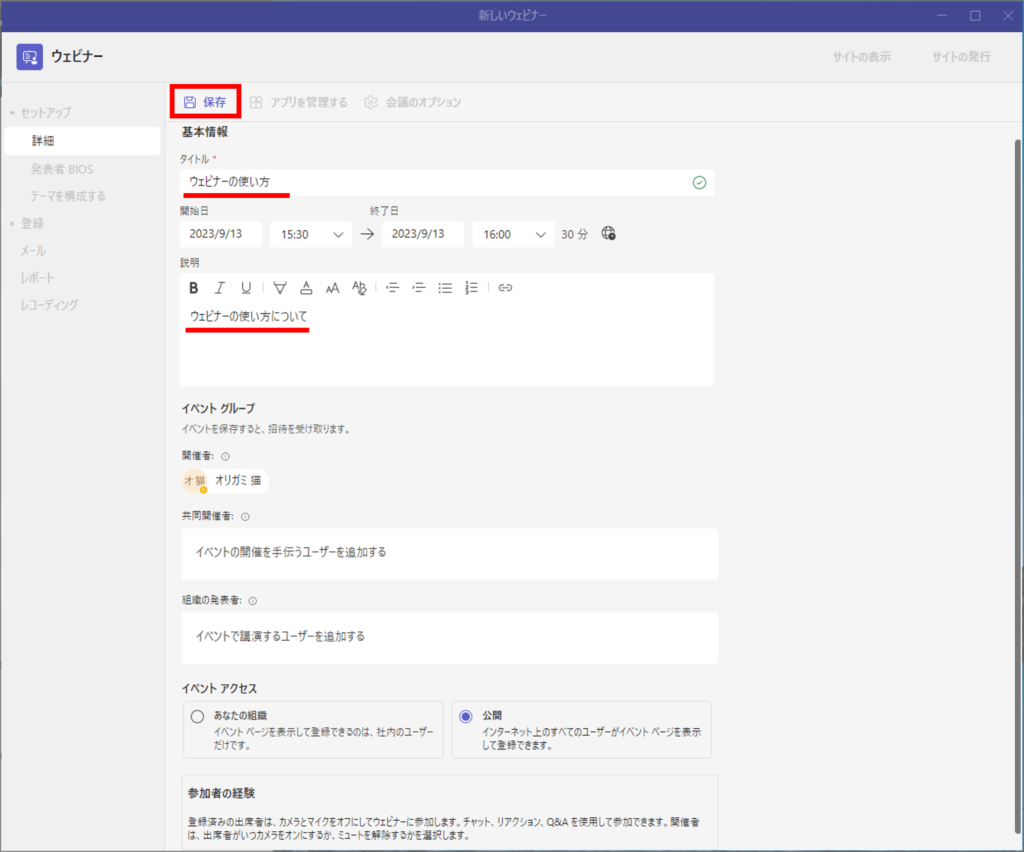Open the 16:00 end time dropdown

[x=513, y=234]
